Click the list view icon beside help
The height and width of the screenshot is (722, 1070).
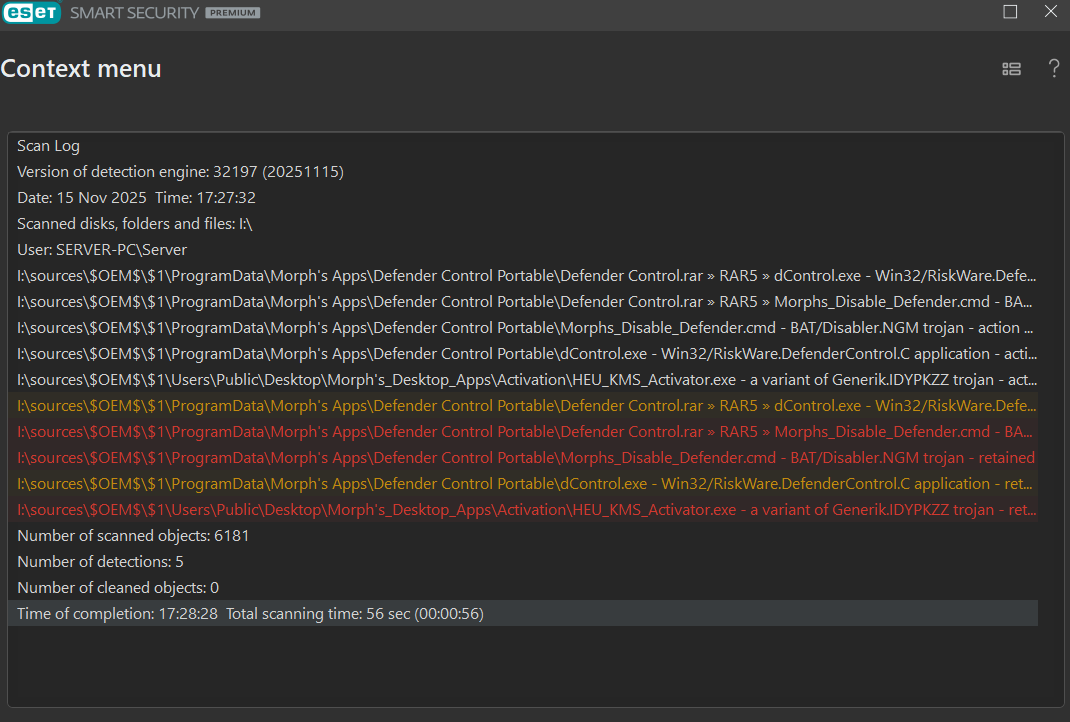1012,69
